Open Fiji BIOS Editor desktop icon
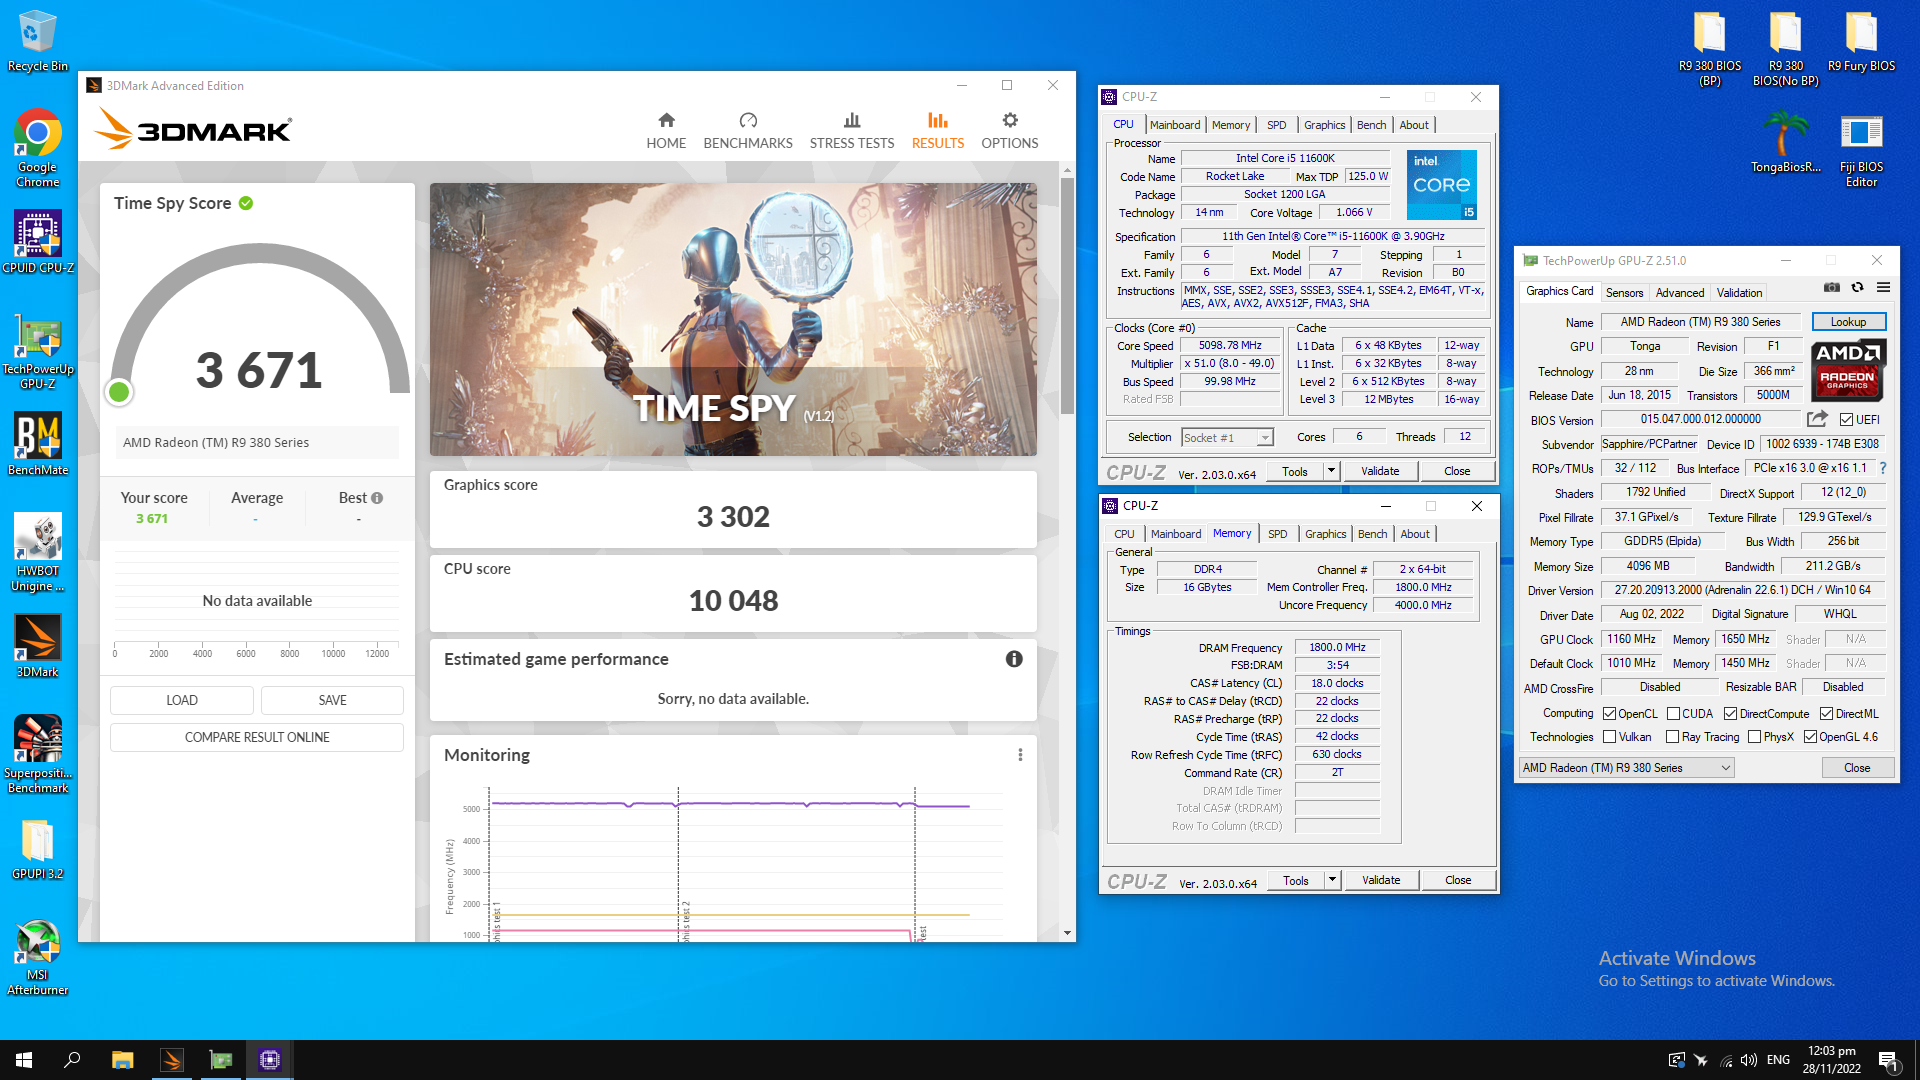 click(x=1861, y=148)
